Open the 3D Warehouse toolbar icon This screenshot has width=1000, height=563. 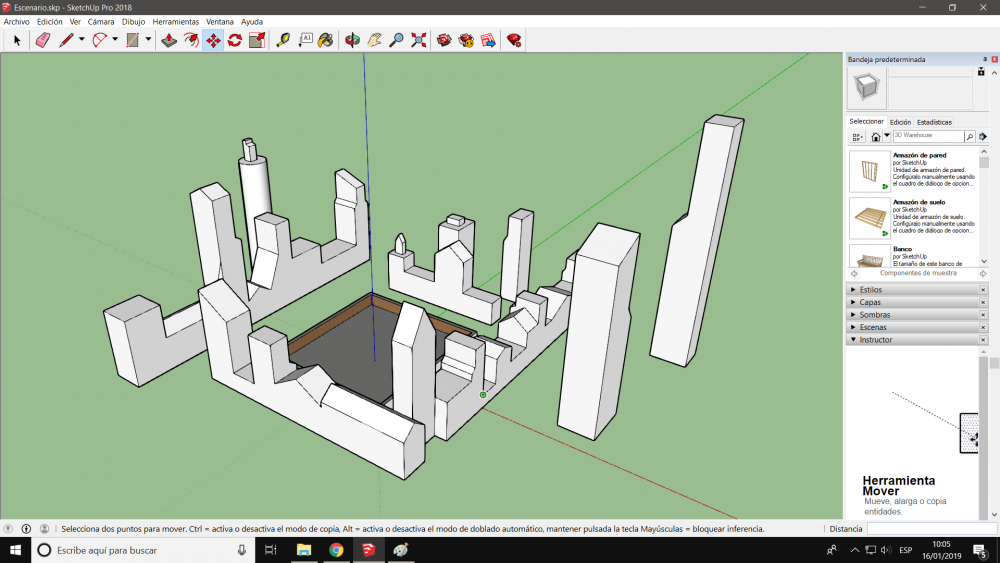[x=444, y=40]
